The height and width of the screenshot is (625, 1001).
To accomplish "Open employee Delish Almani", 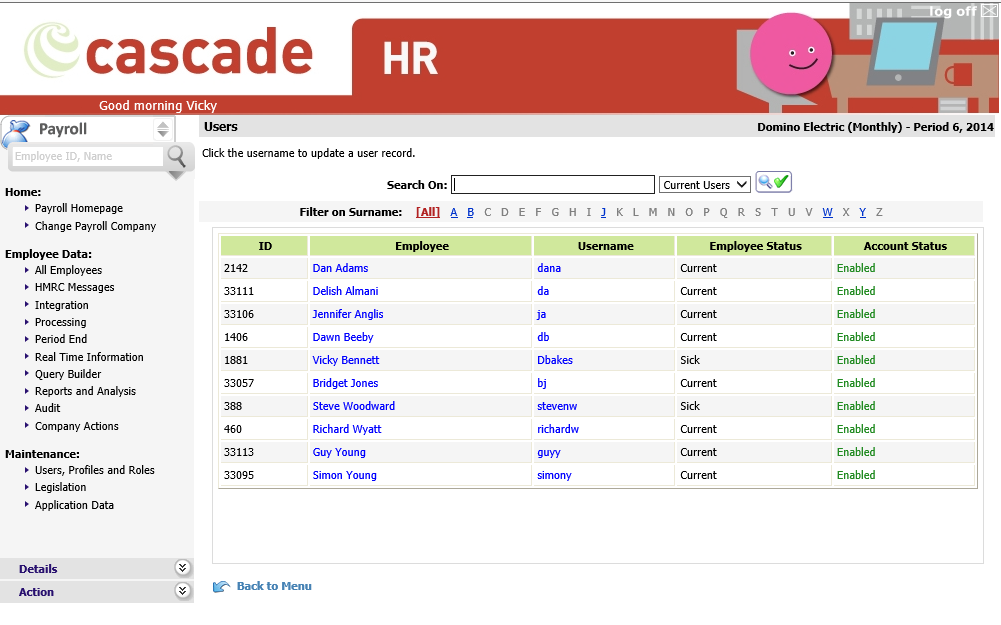I will pos(345,291).
